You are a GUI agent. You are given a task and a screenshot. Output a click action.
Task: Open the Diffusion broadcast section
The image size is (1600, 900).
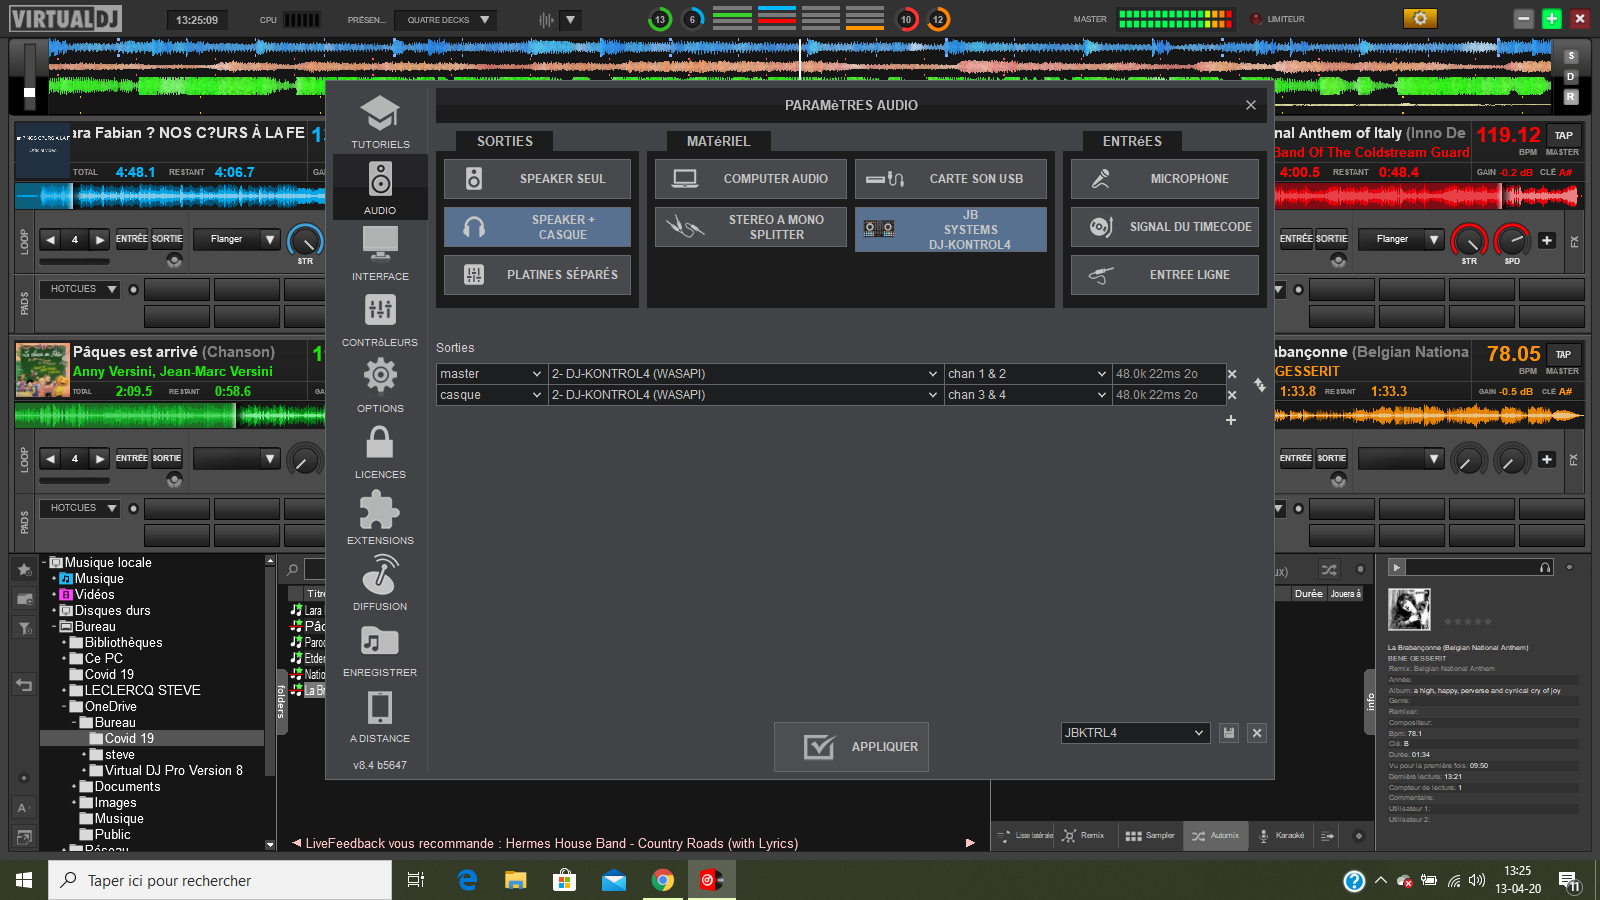coord(380,584)
